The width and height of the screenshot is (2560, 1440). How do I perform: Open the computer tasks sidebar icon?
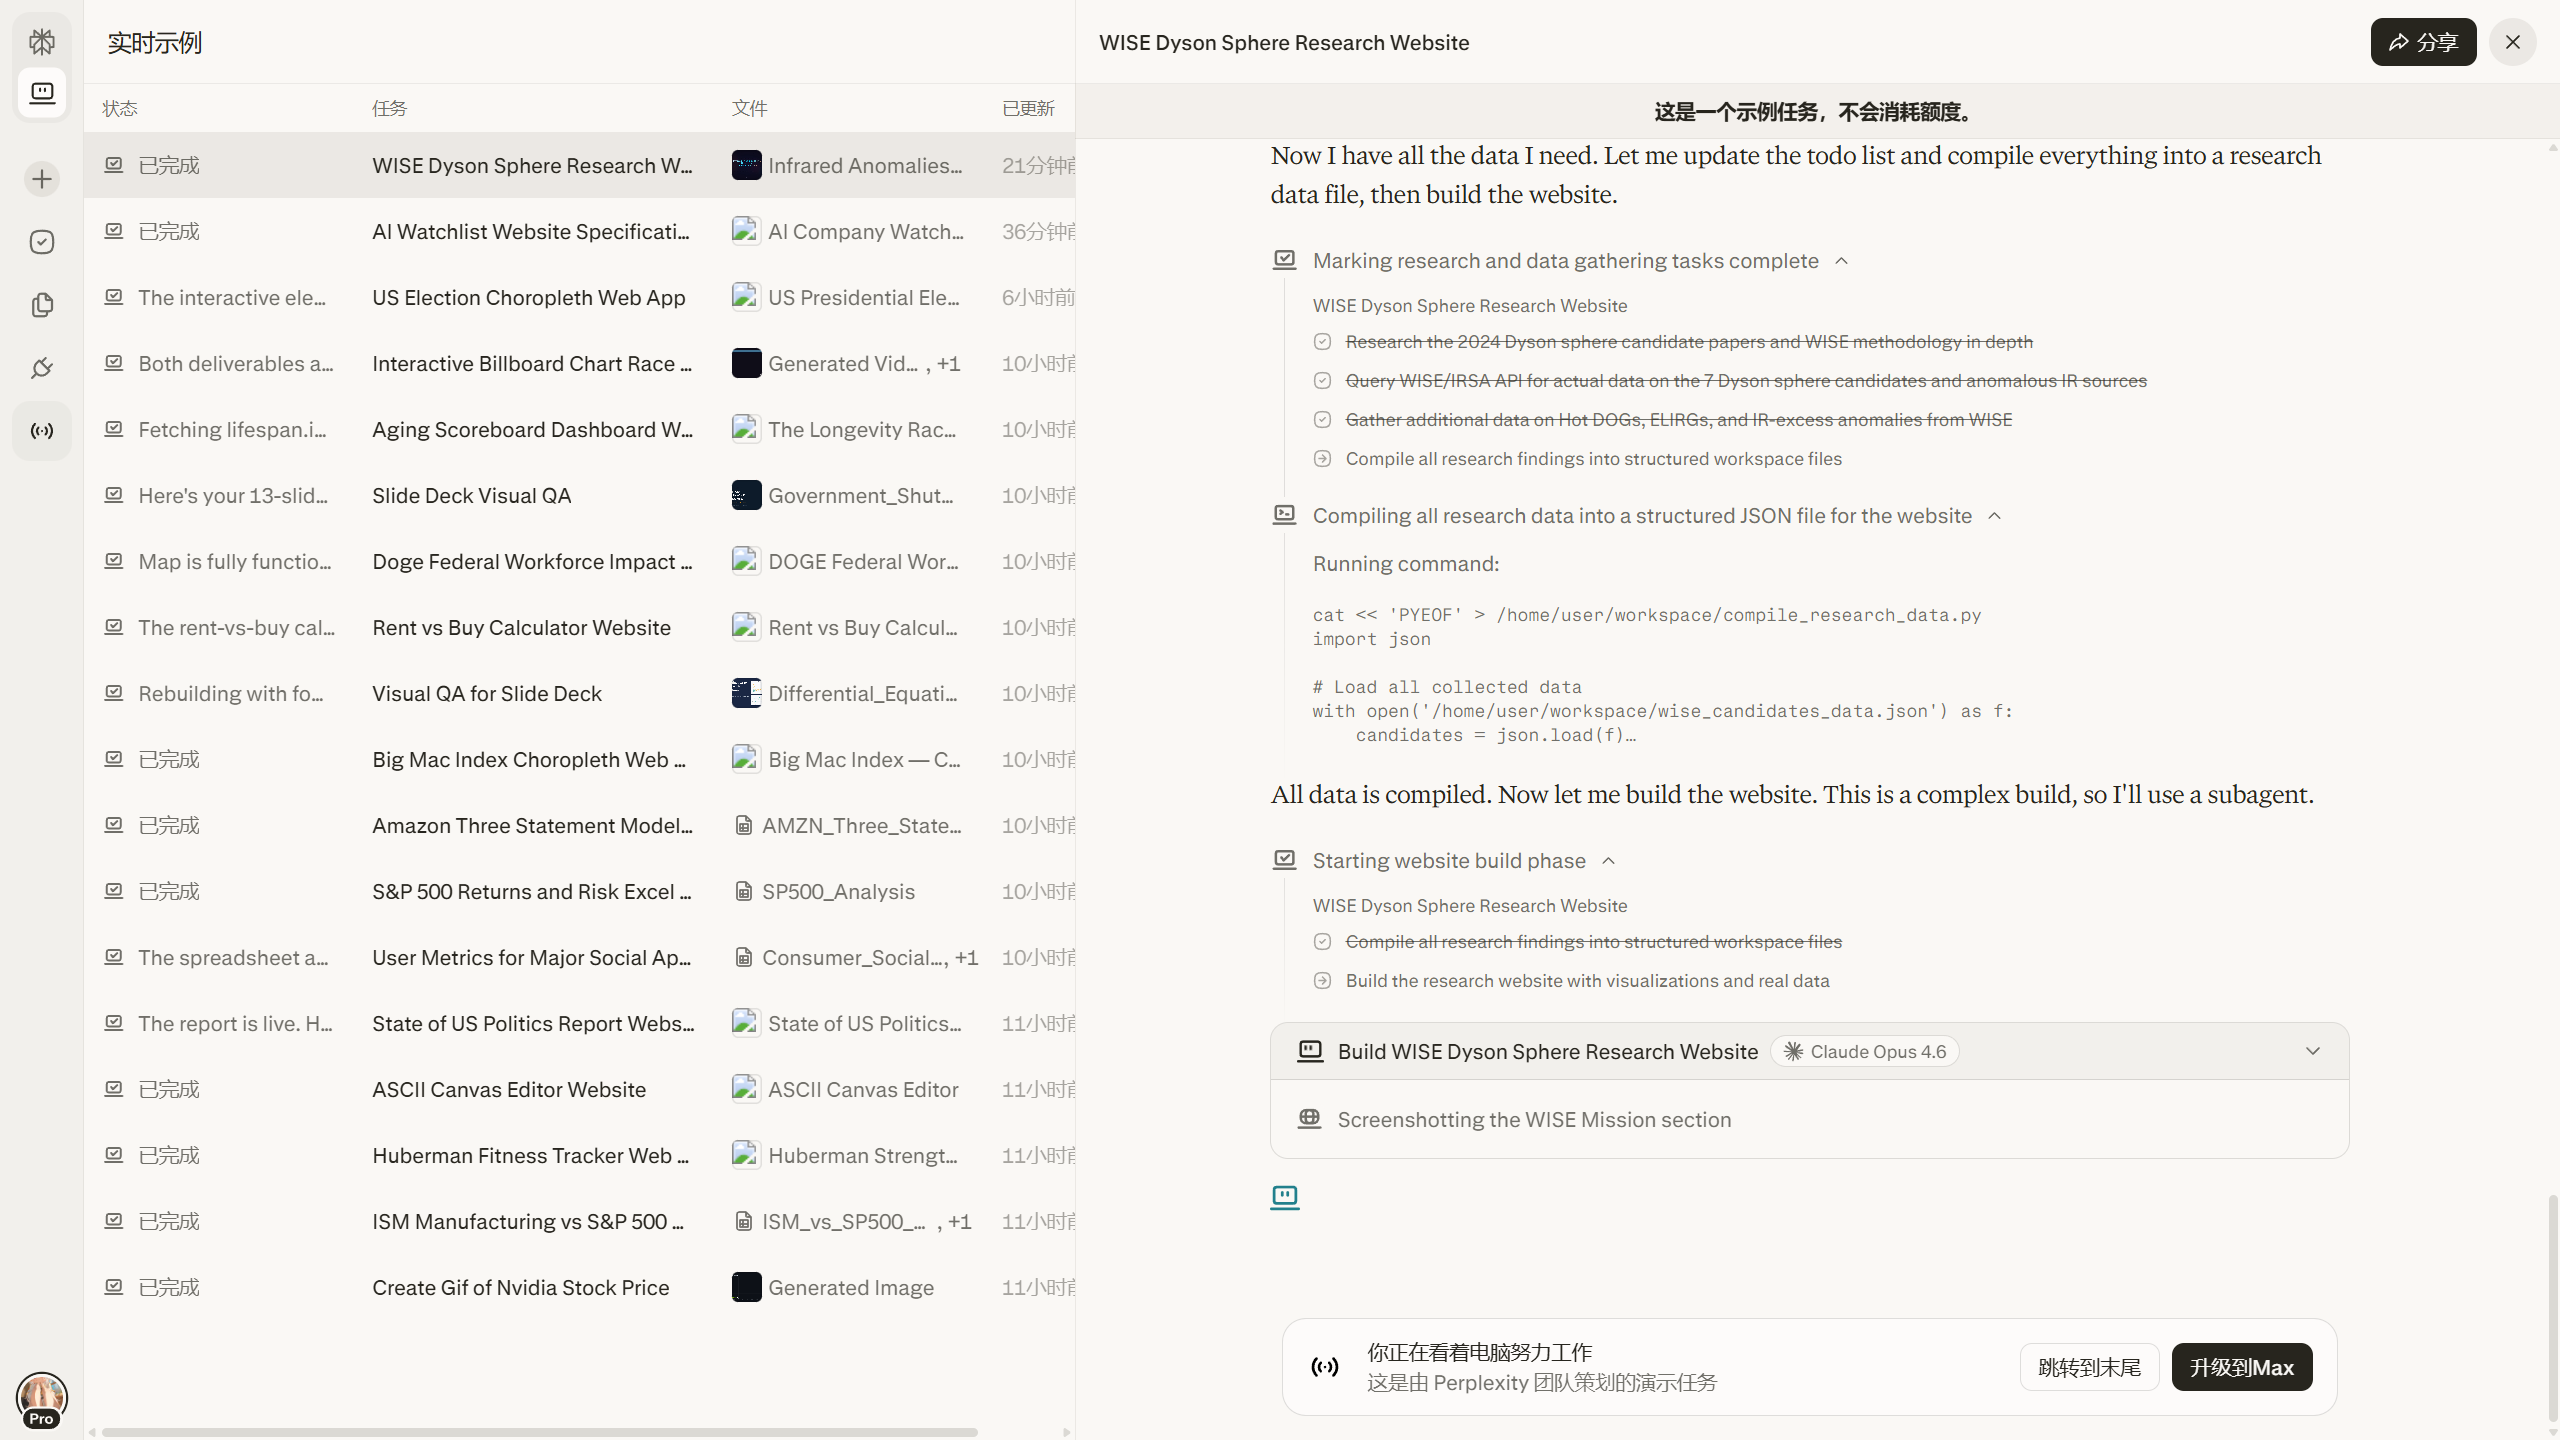click(x=42, y=93)
